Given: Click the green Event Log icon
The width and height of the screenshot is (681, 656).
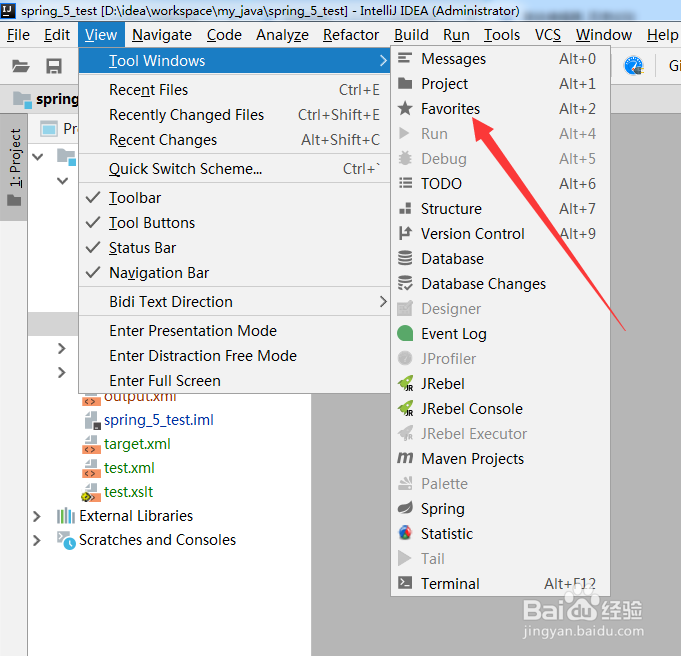Looking at the screenshot, I should (x=405, y=333).
